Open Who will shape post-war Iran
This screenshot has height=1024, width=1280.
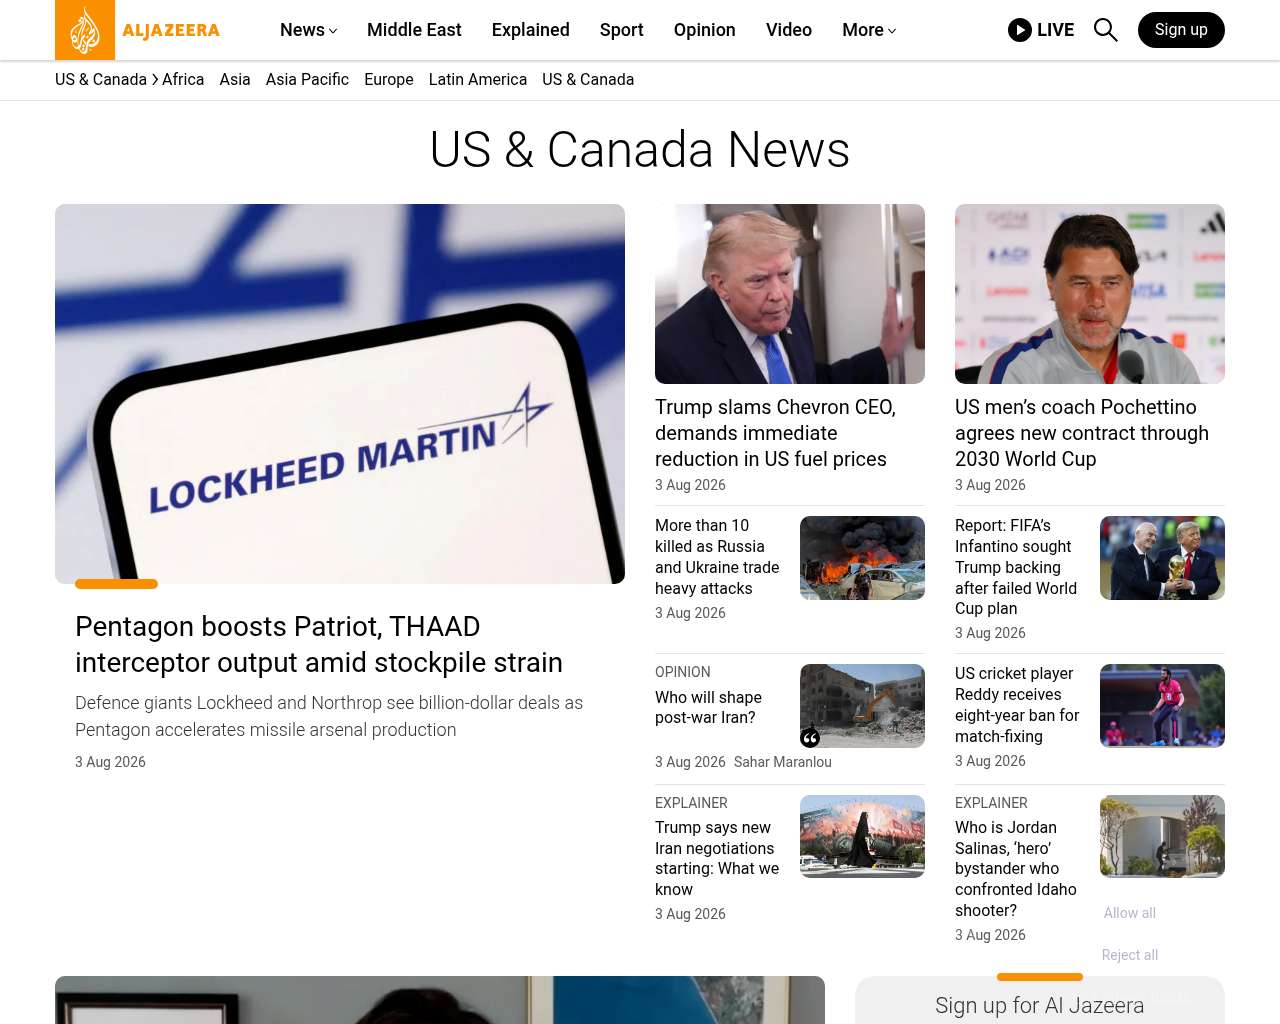coord(708,707)
